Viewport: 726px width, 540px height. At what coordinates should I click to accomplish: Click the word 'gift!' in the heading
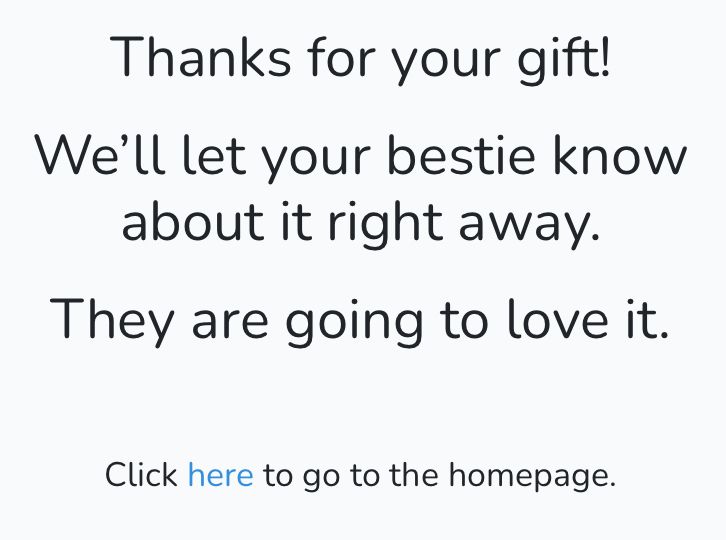[564, 60]
